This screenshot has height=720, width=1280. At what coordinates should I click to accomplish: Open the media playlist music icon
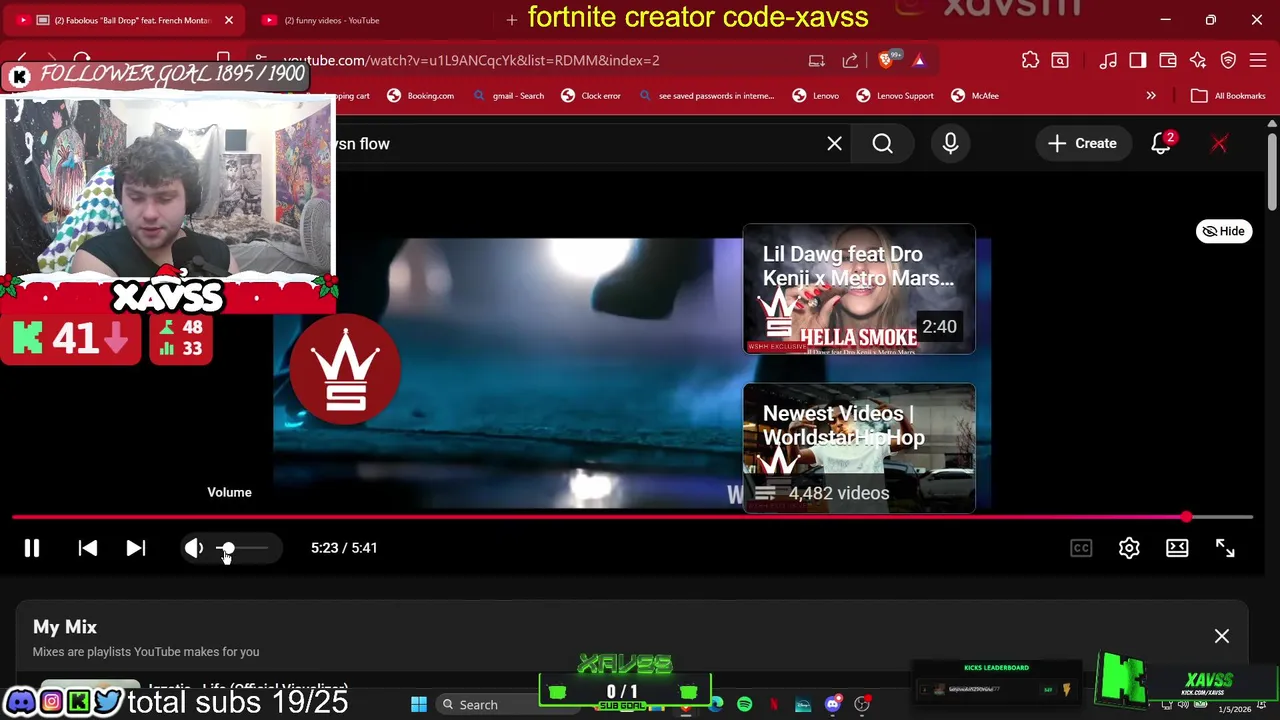[x=1108, y=61]
